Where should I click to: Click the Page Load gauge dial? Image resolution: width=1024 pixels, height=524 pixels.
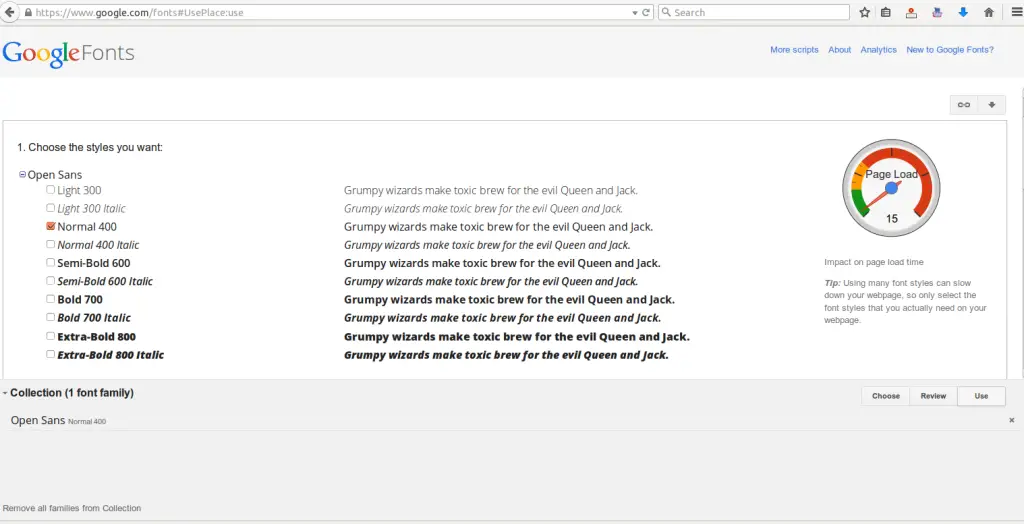tap(891, 188)
